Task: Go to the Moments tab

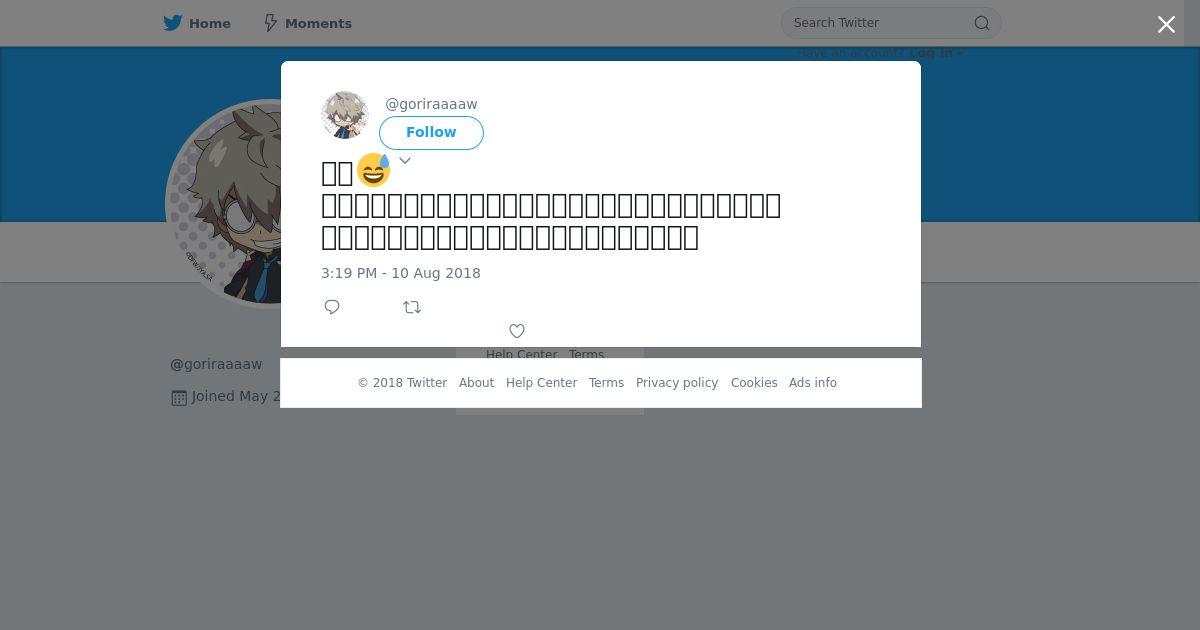Action: point(307,23)
